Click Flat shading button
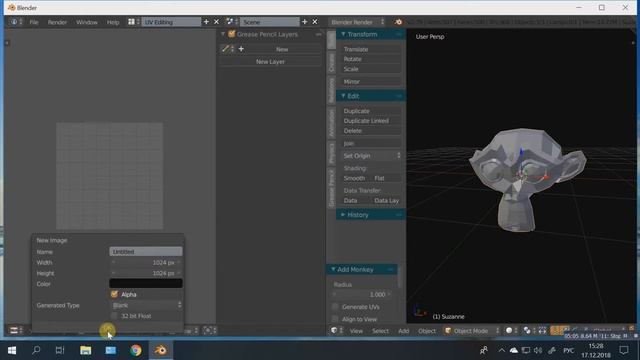The image size is (640, 360). tap(387, 178)
